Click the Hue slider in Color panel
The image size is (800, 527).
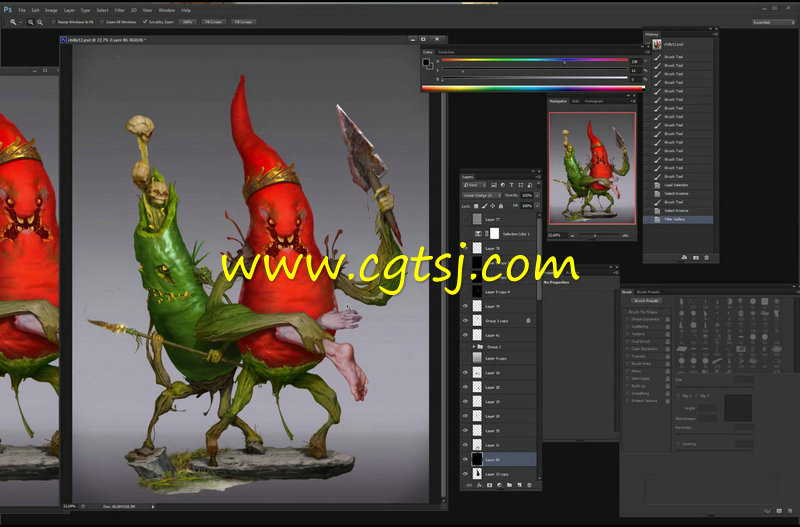pos(535,60)
